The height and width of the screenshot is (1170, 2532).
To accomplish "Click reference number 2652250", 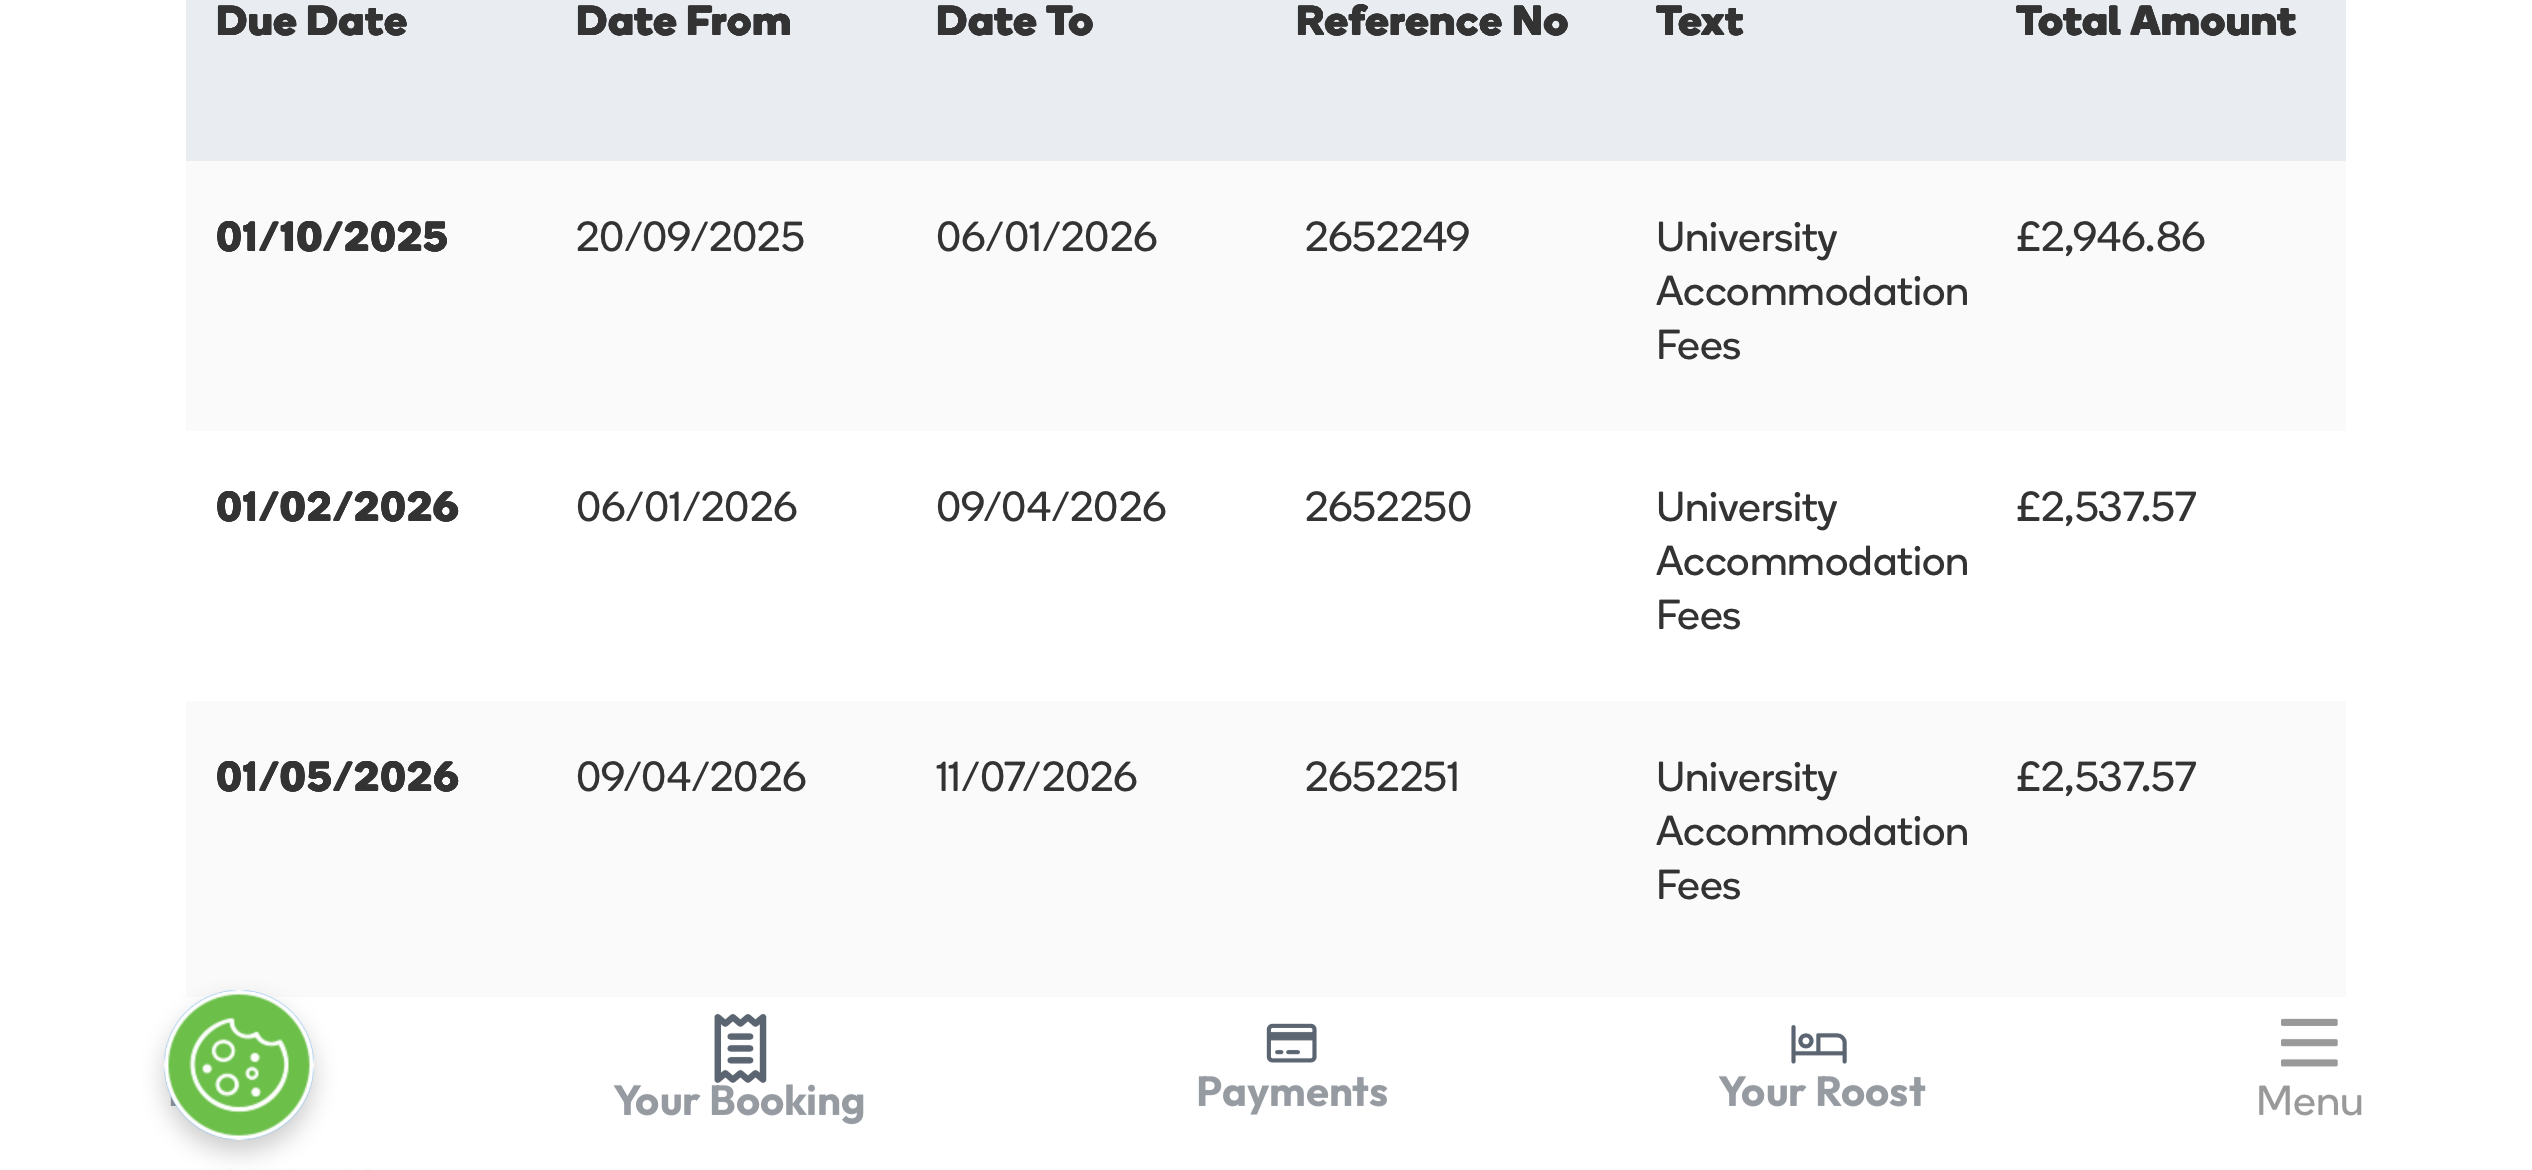I will [1388, 507].
